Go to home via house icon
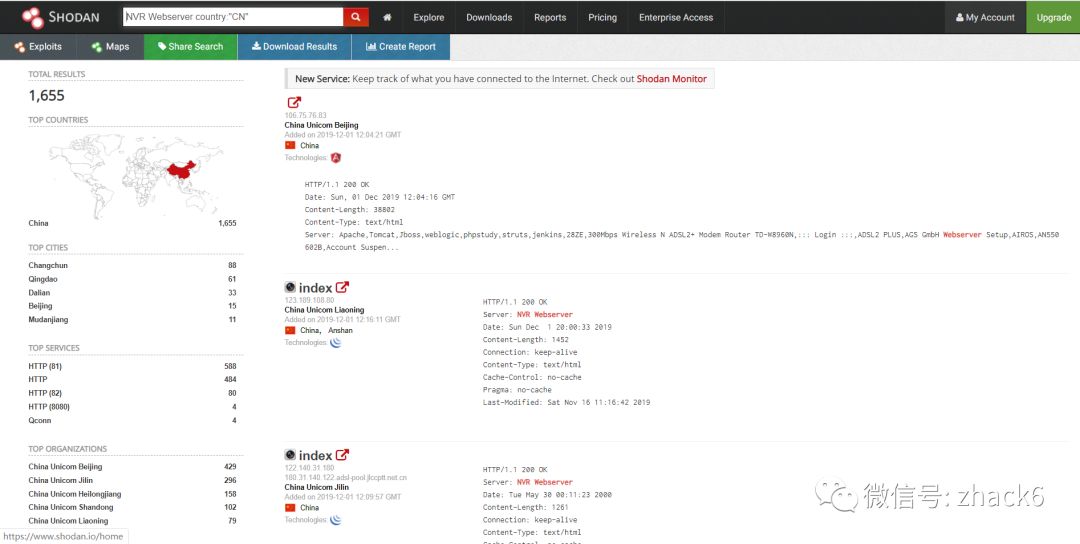The height and width of the screenshot is (544, 1080). [387, 17]
